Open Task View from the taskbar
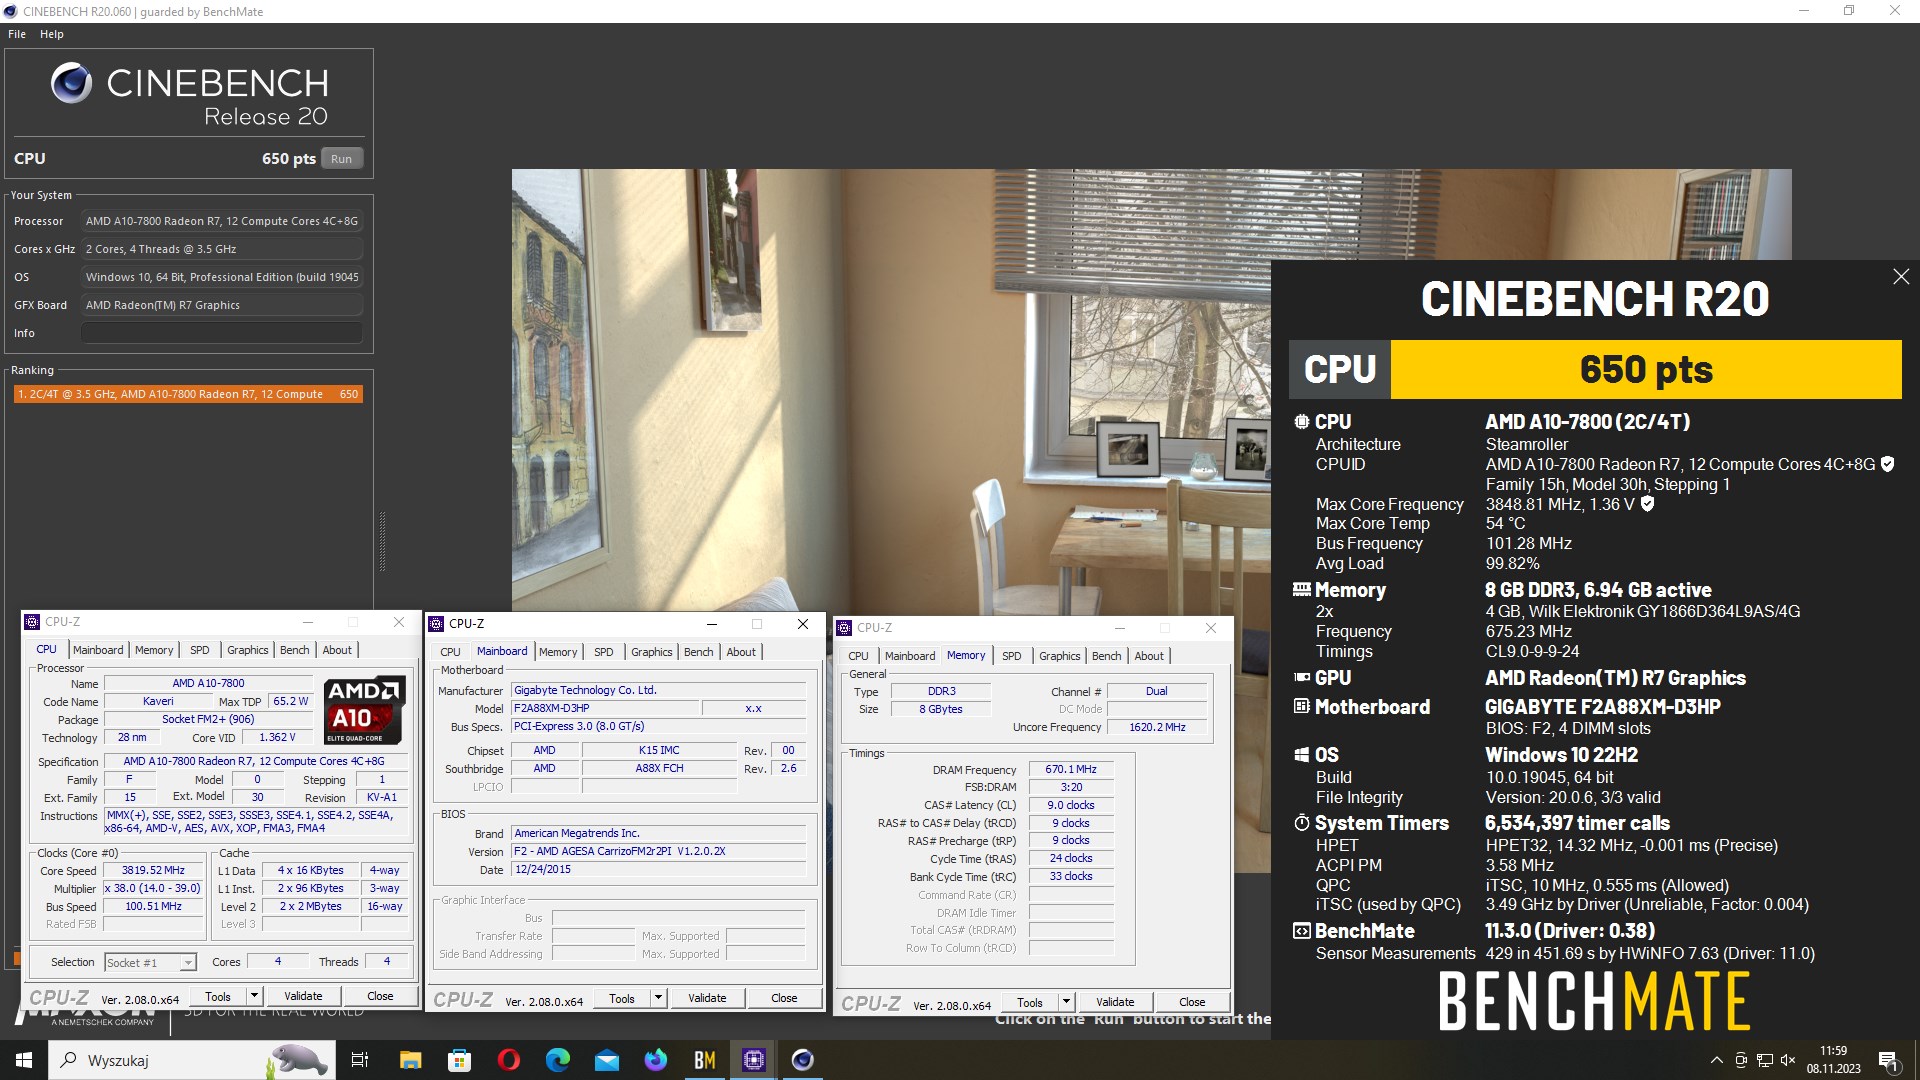This screenshot has width=1920, height=1080. (360, 1060)
